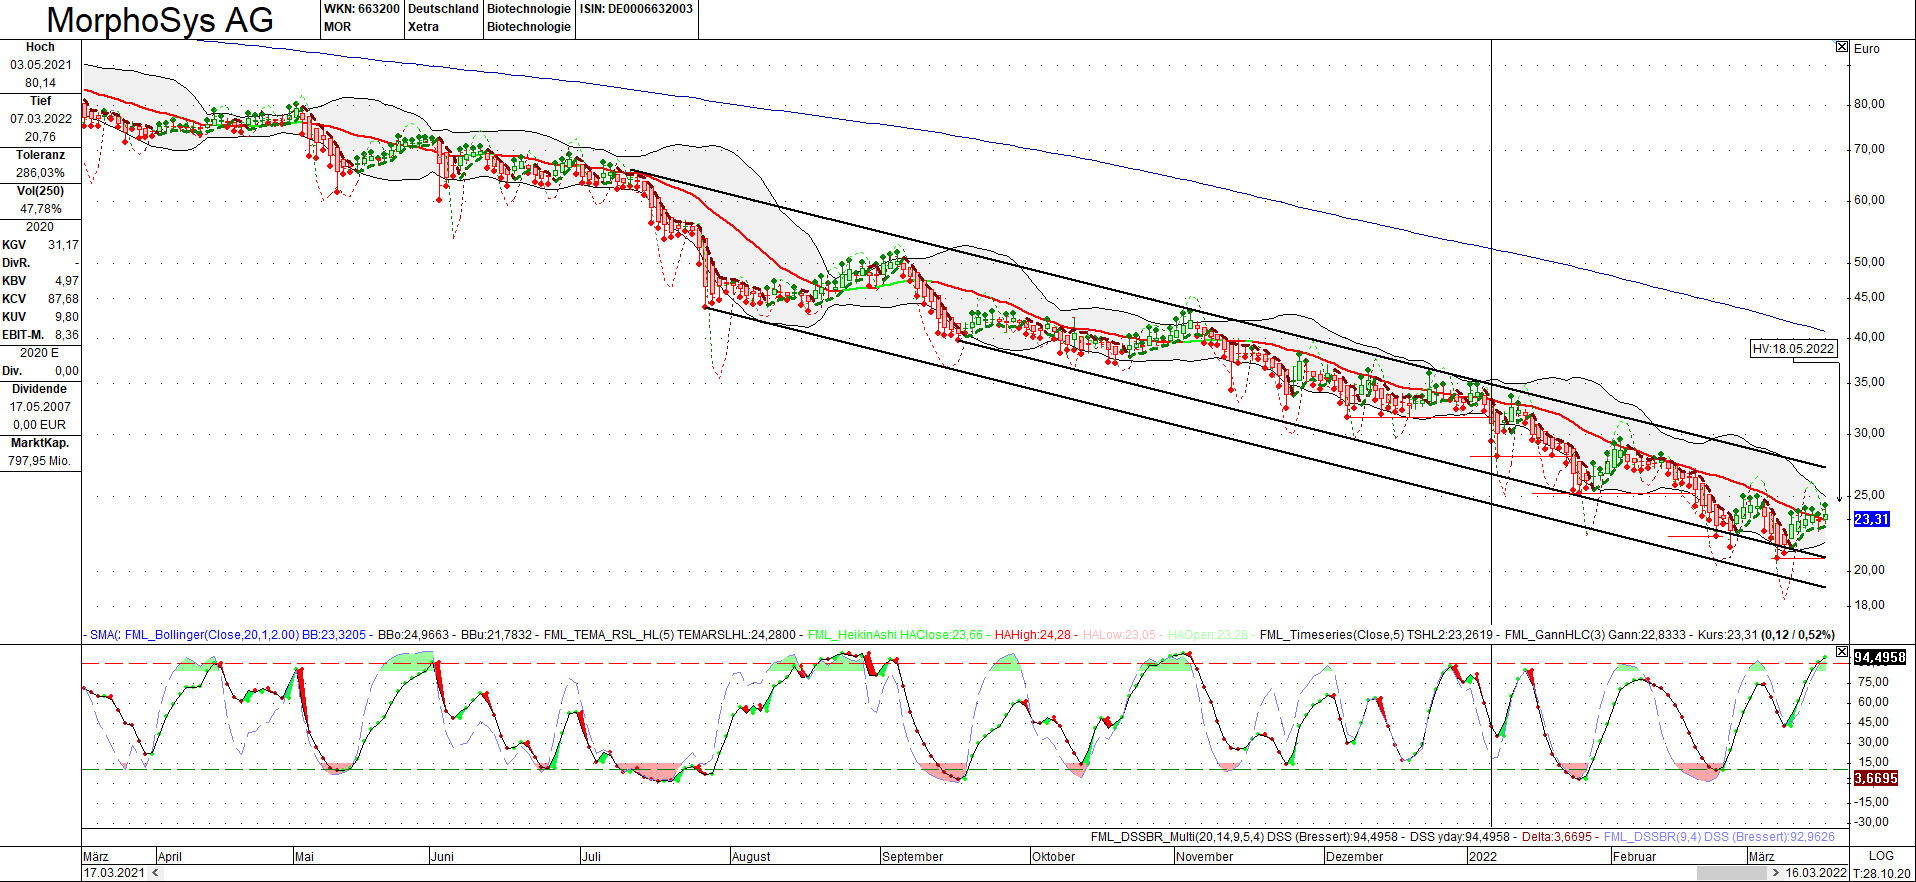Click the T:28.10.20 timestamp
1916x882 pixels.
(1882, 873)
